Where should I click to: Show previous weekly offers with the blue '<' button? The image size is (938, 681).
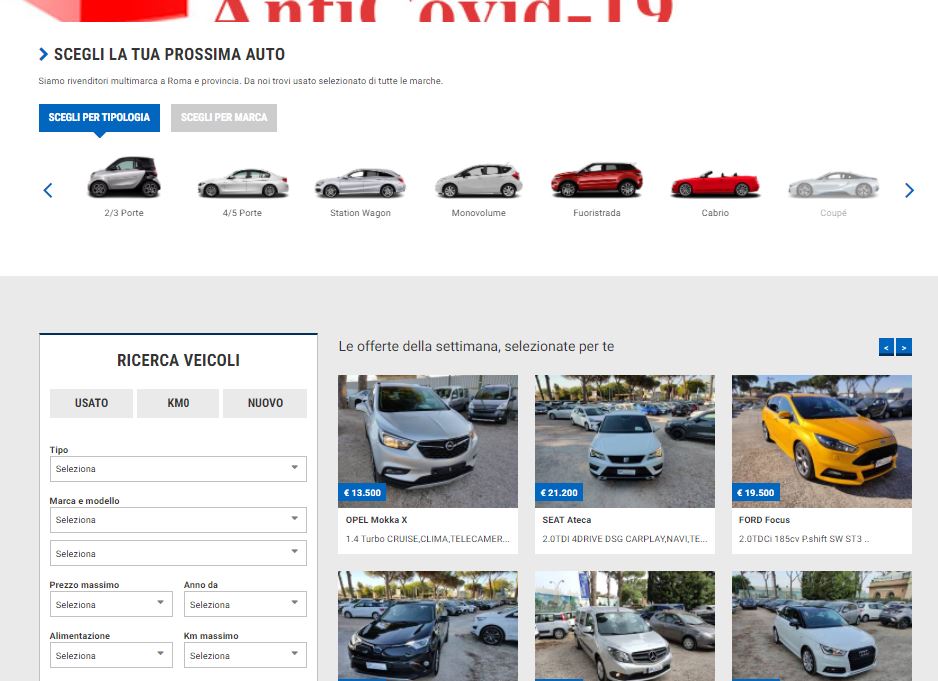click(886, 347)
